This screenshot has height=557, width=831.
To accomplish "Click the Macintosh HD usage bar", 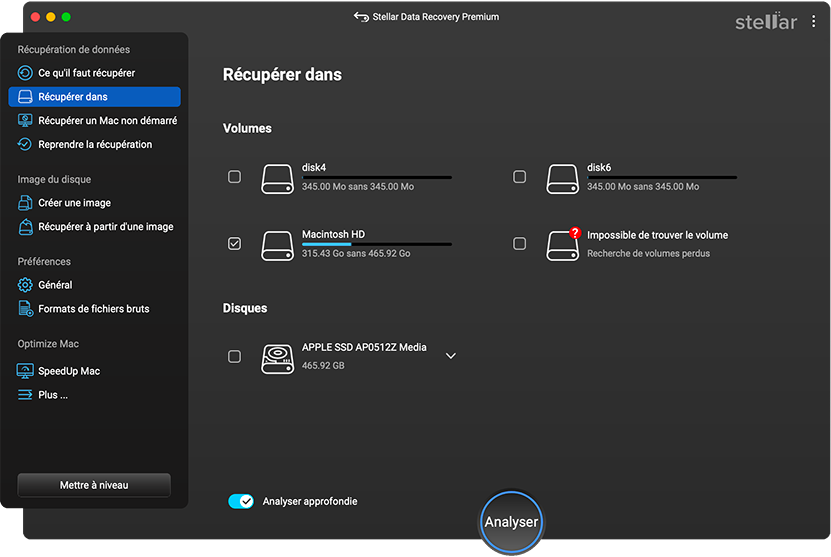I will (x=377, y=244).
